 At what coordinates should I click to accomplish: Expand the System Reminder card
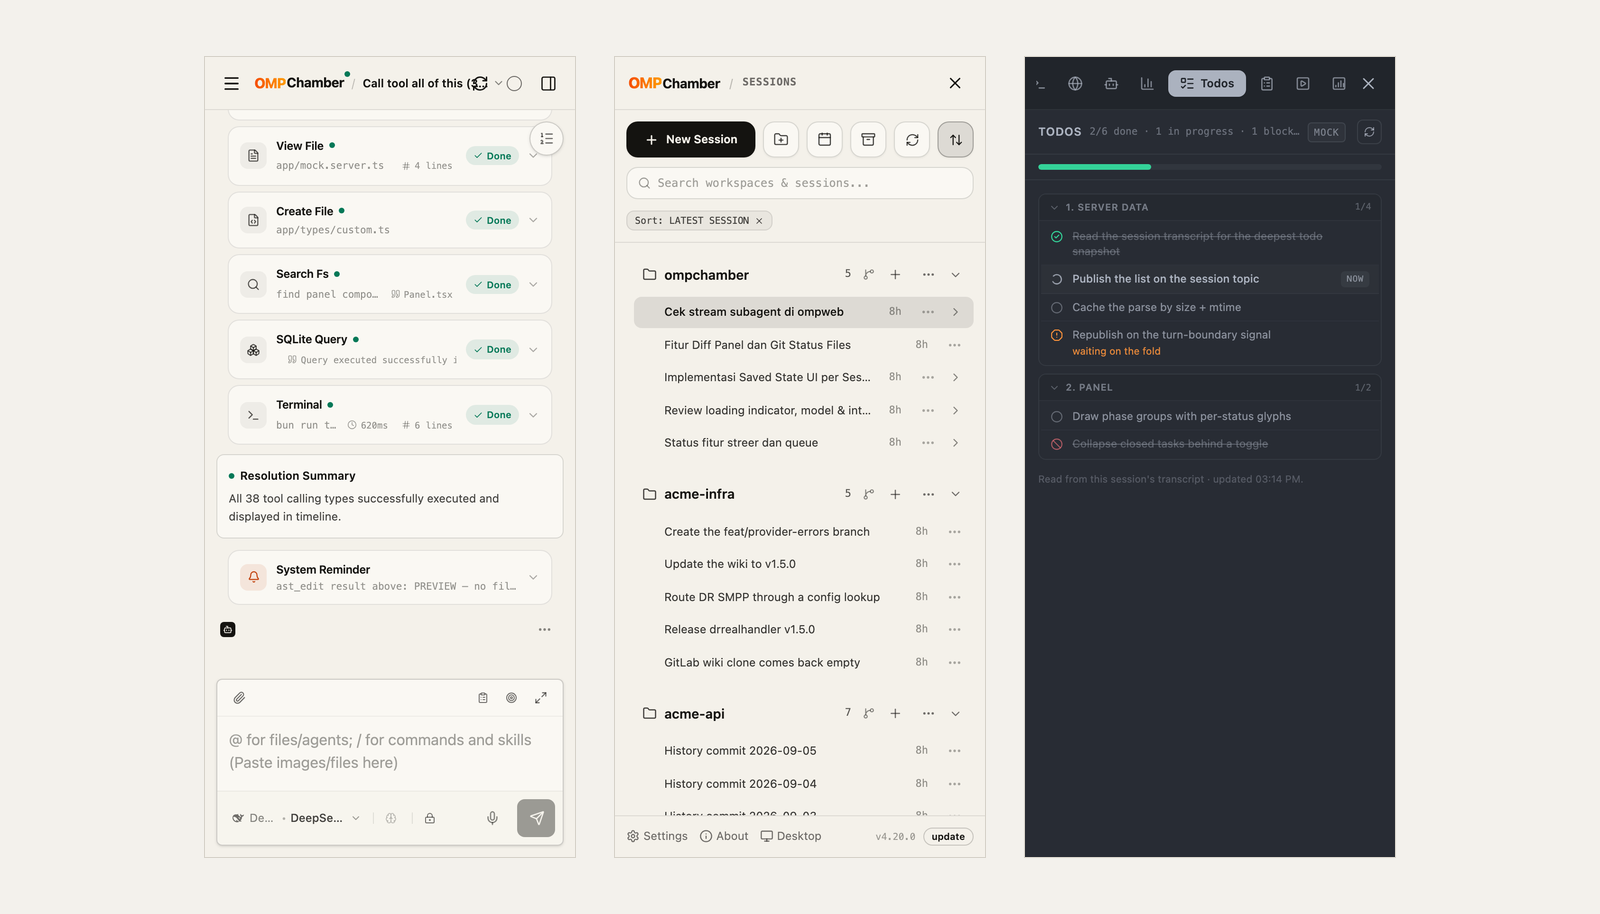tap(533, 577)
